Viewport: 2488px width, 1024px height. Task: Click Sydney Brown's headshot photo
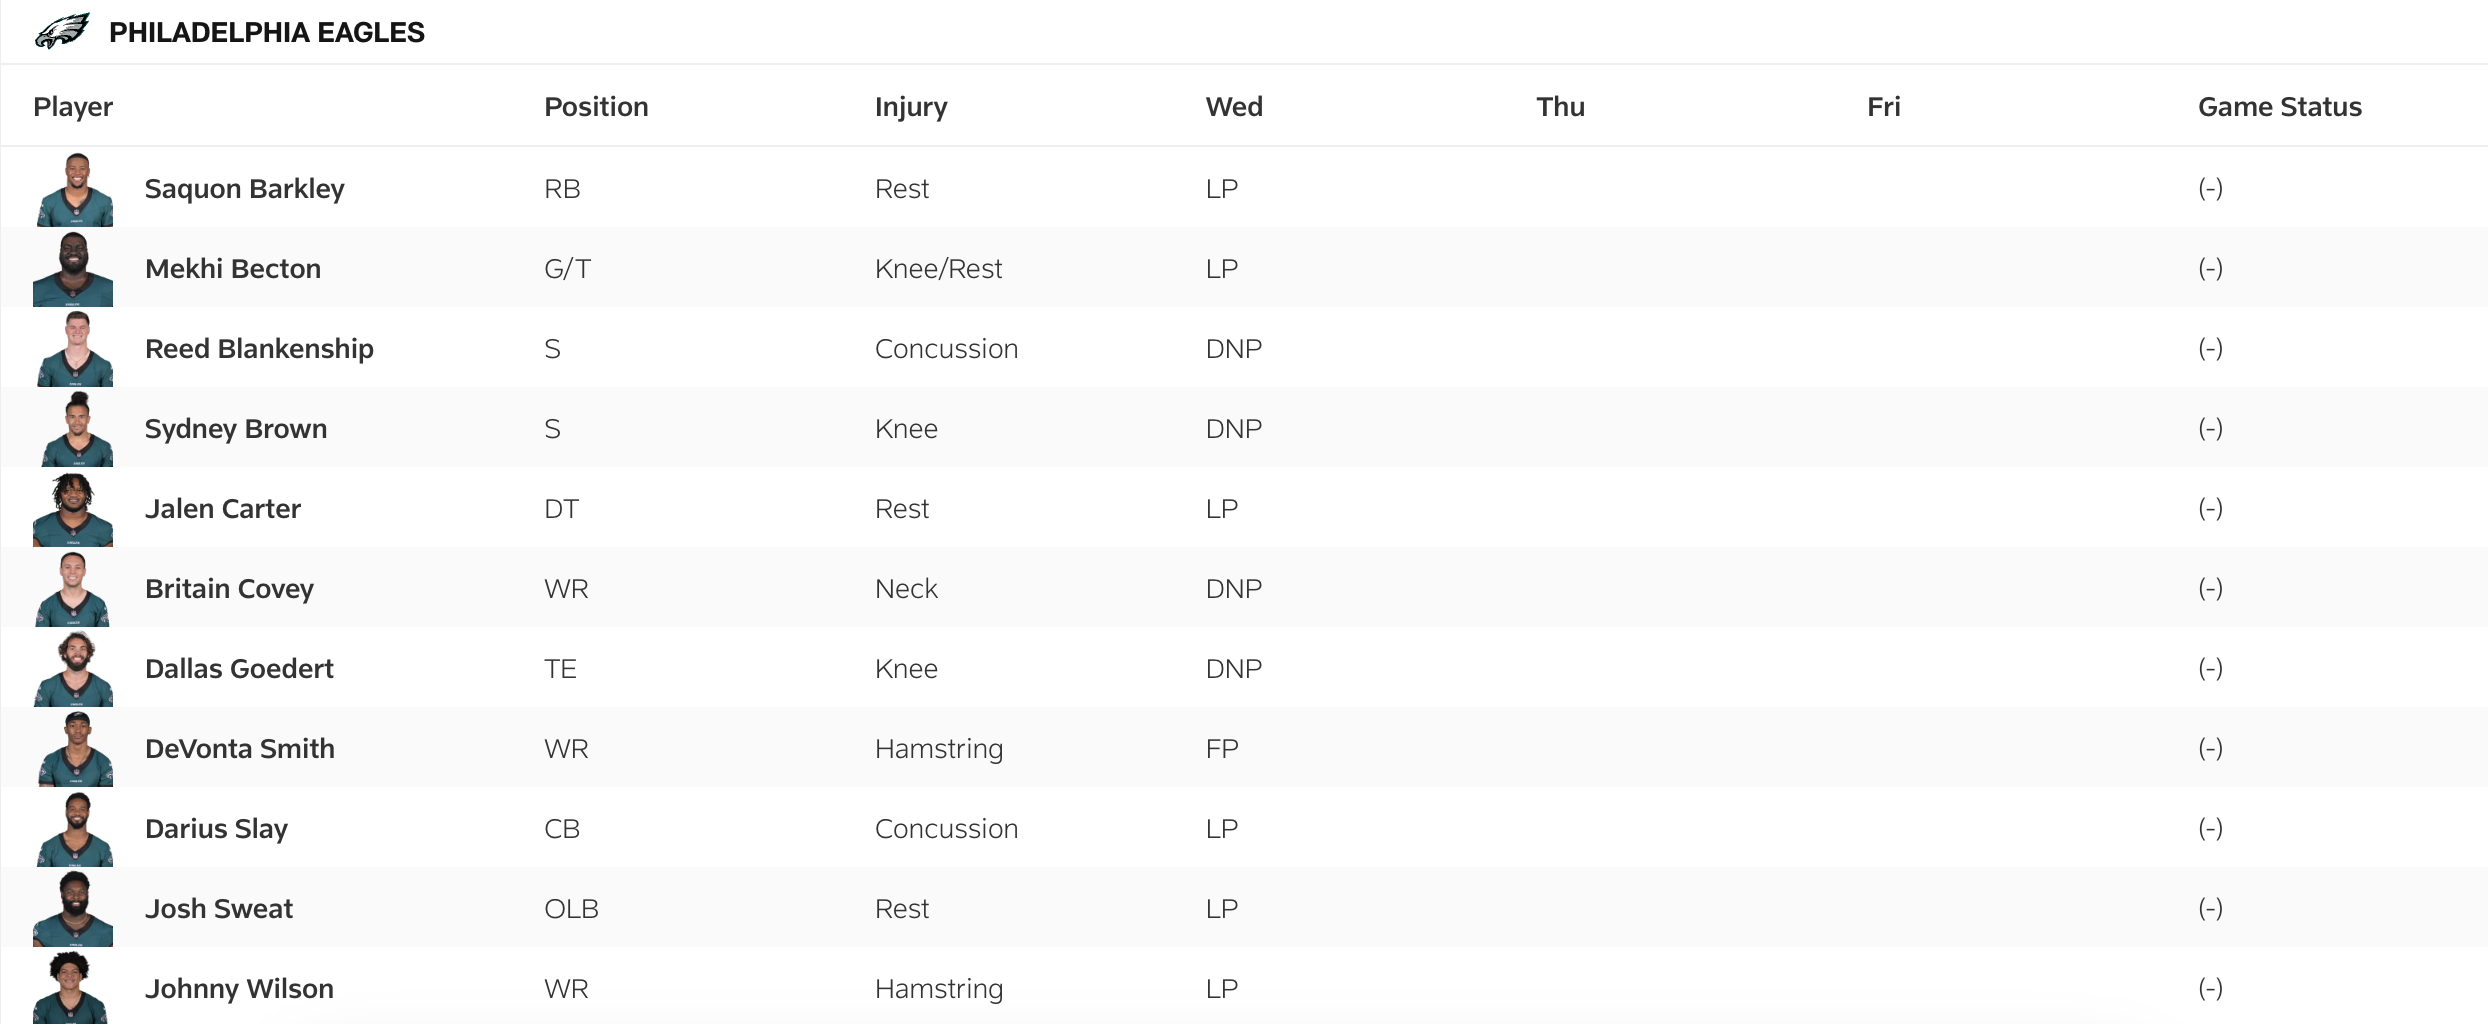pos(76,430)
